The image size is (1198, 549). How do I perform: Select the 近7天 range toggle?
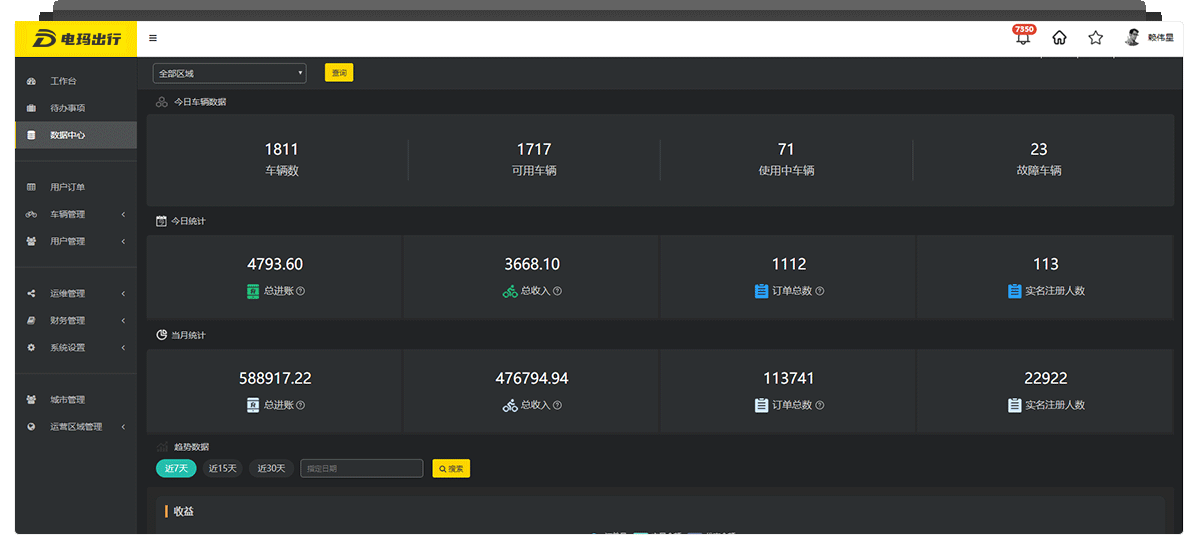pyautogui.click(x=176, y=468)
